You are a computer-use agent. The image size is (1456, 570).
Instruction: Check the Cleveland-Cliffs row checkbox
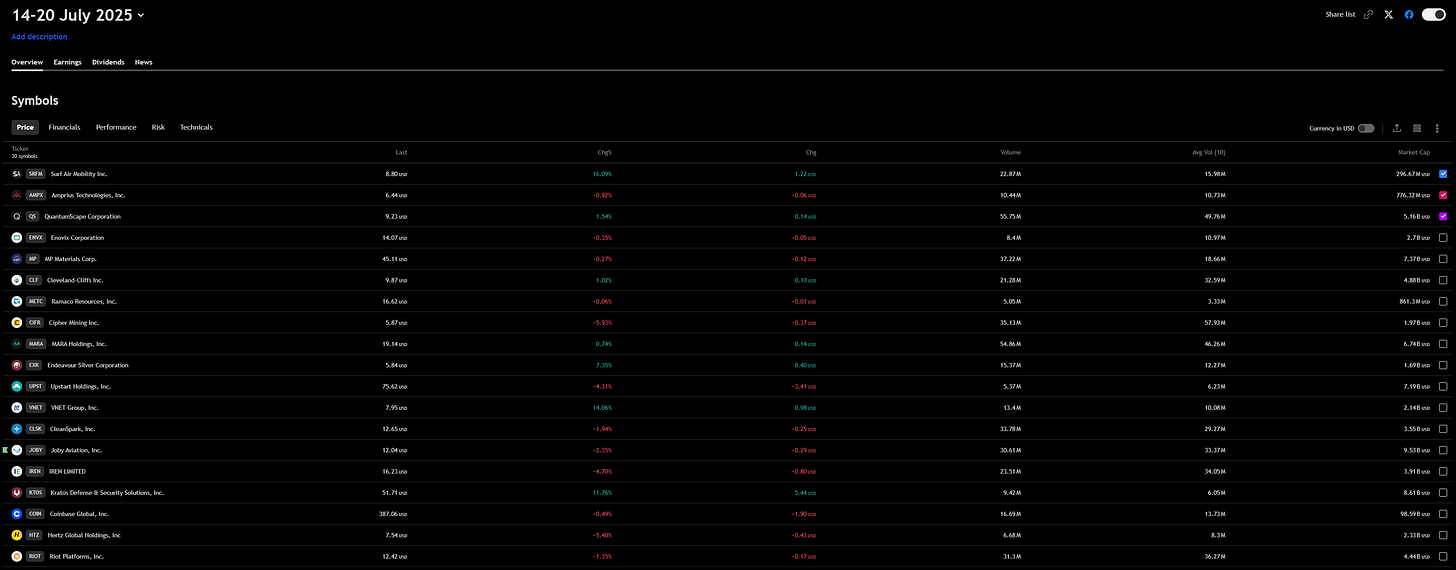[1442, 280]
